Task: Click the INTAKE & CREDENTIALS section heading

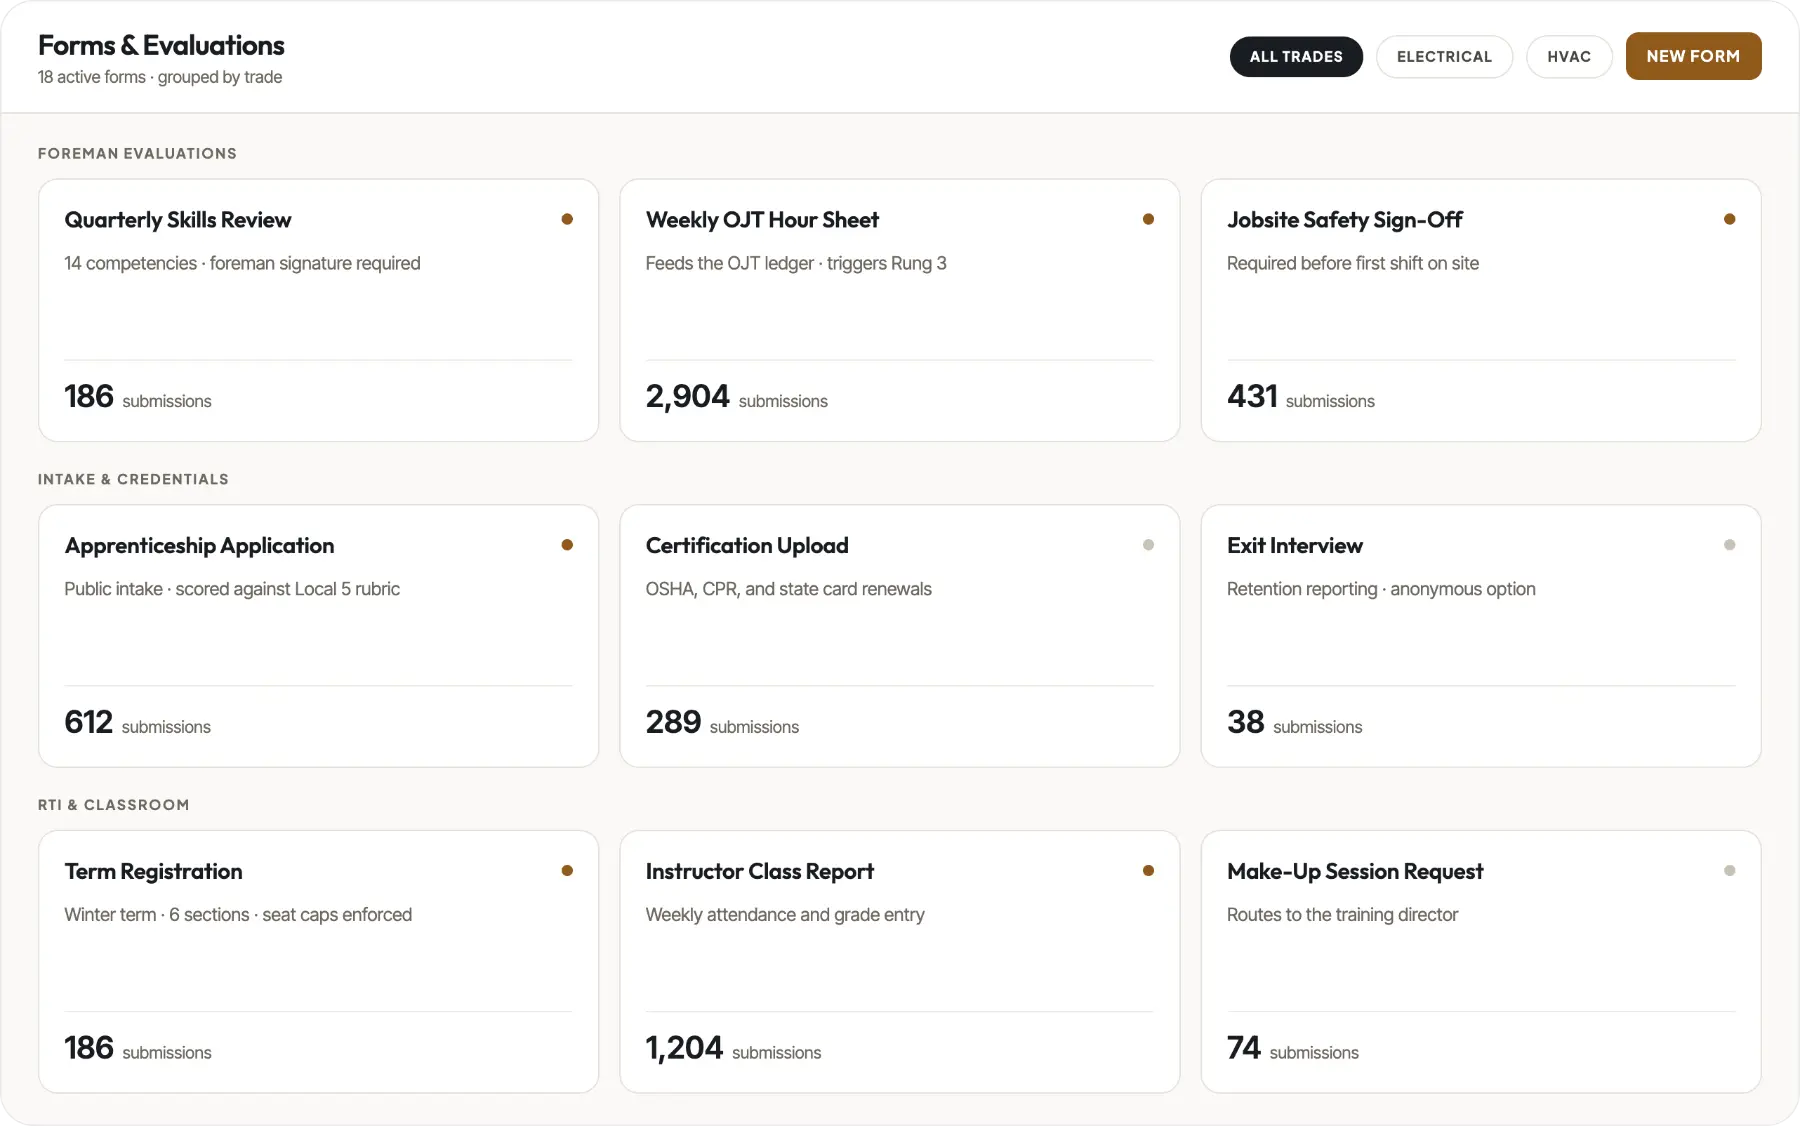Action: point(133,480)
